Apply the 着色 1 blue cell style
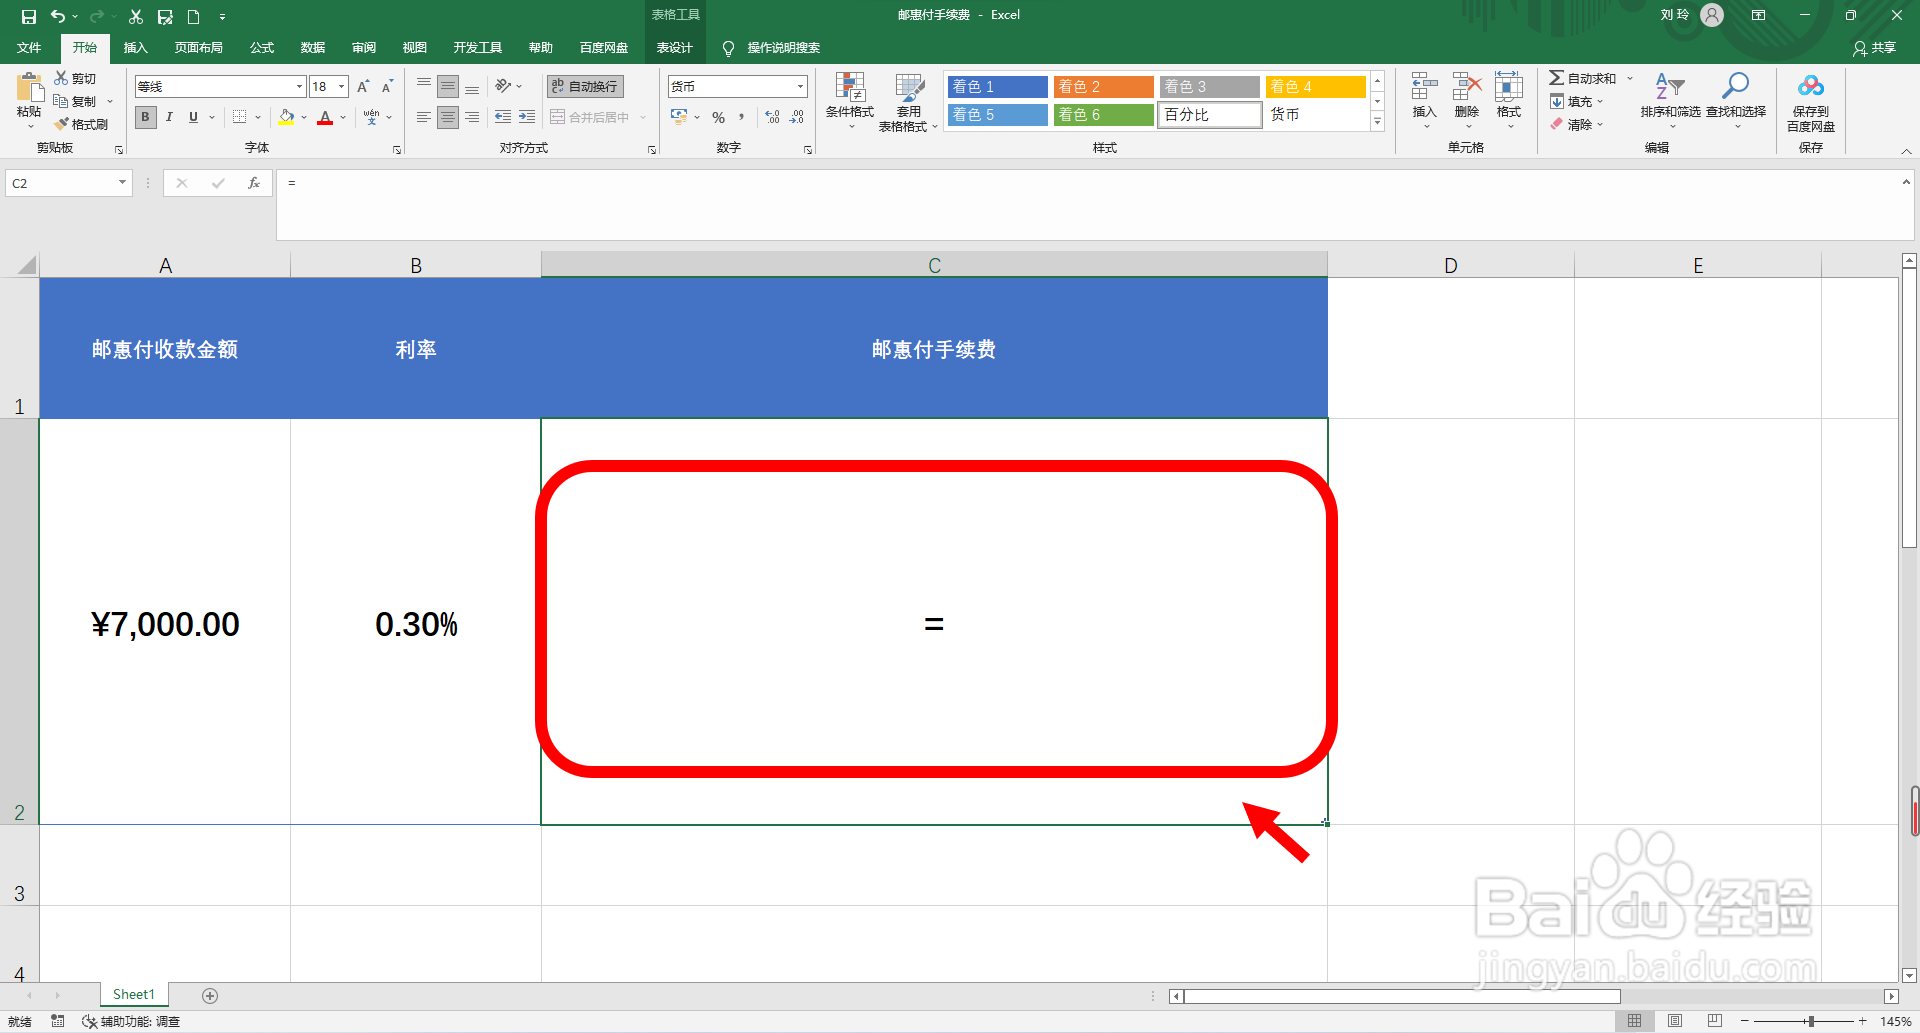Image resolution: width=1920 pixels, height=1033 pixels. click(x=997, y=87)
